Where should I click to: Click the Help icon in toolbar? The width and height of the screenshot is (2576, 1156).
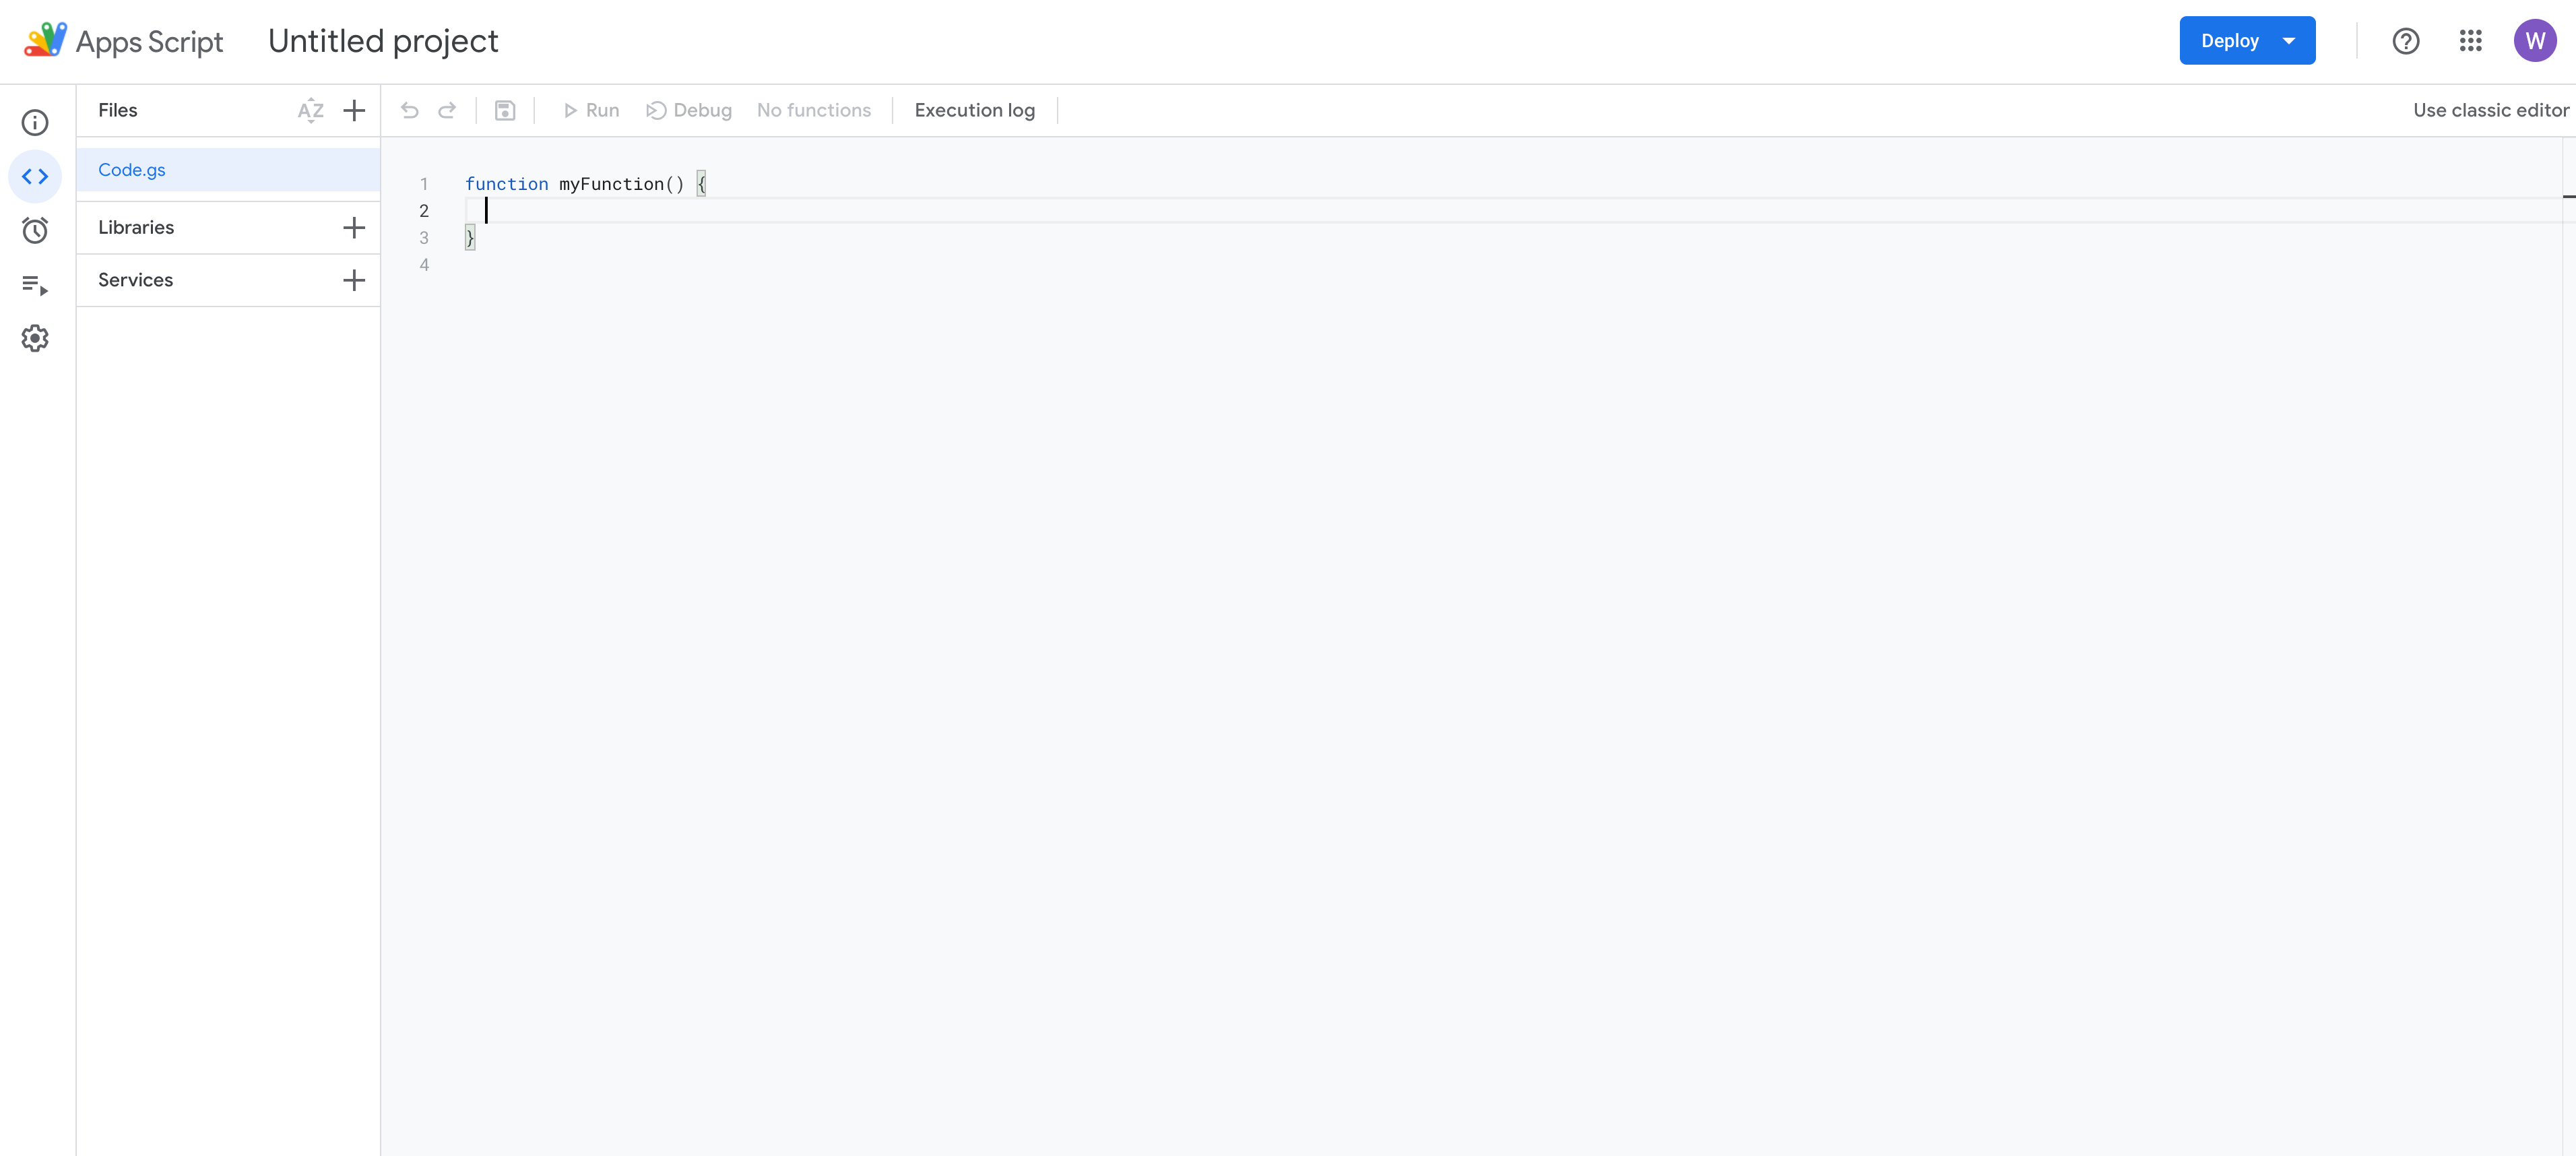pos(2405,39)
